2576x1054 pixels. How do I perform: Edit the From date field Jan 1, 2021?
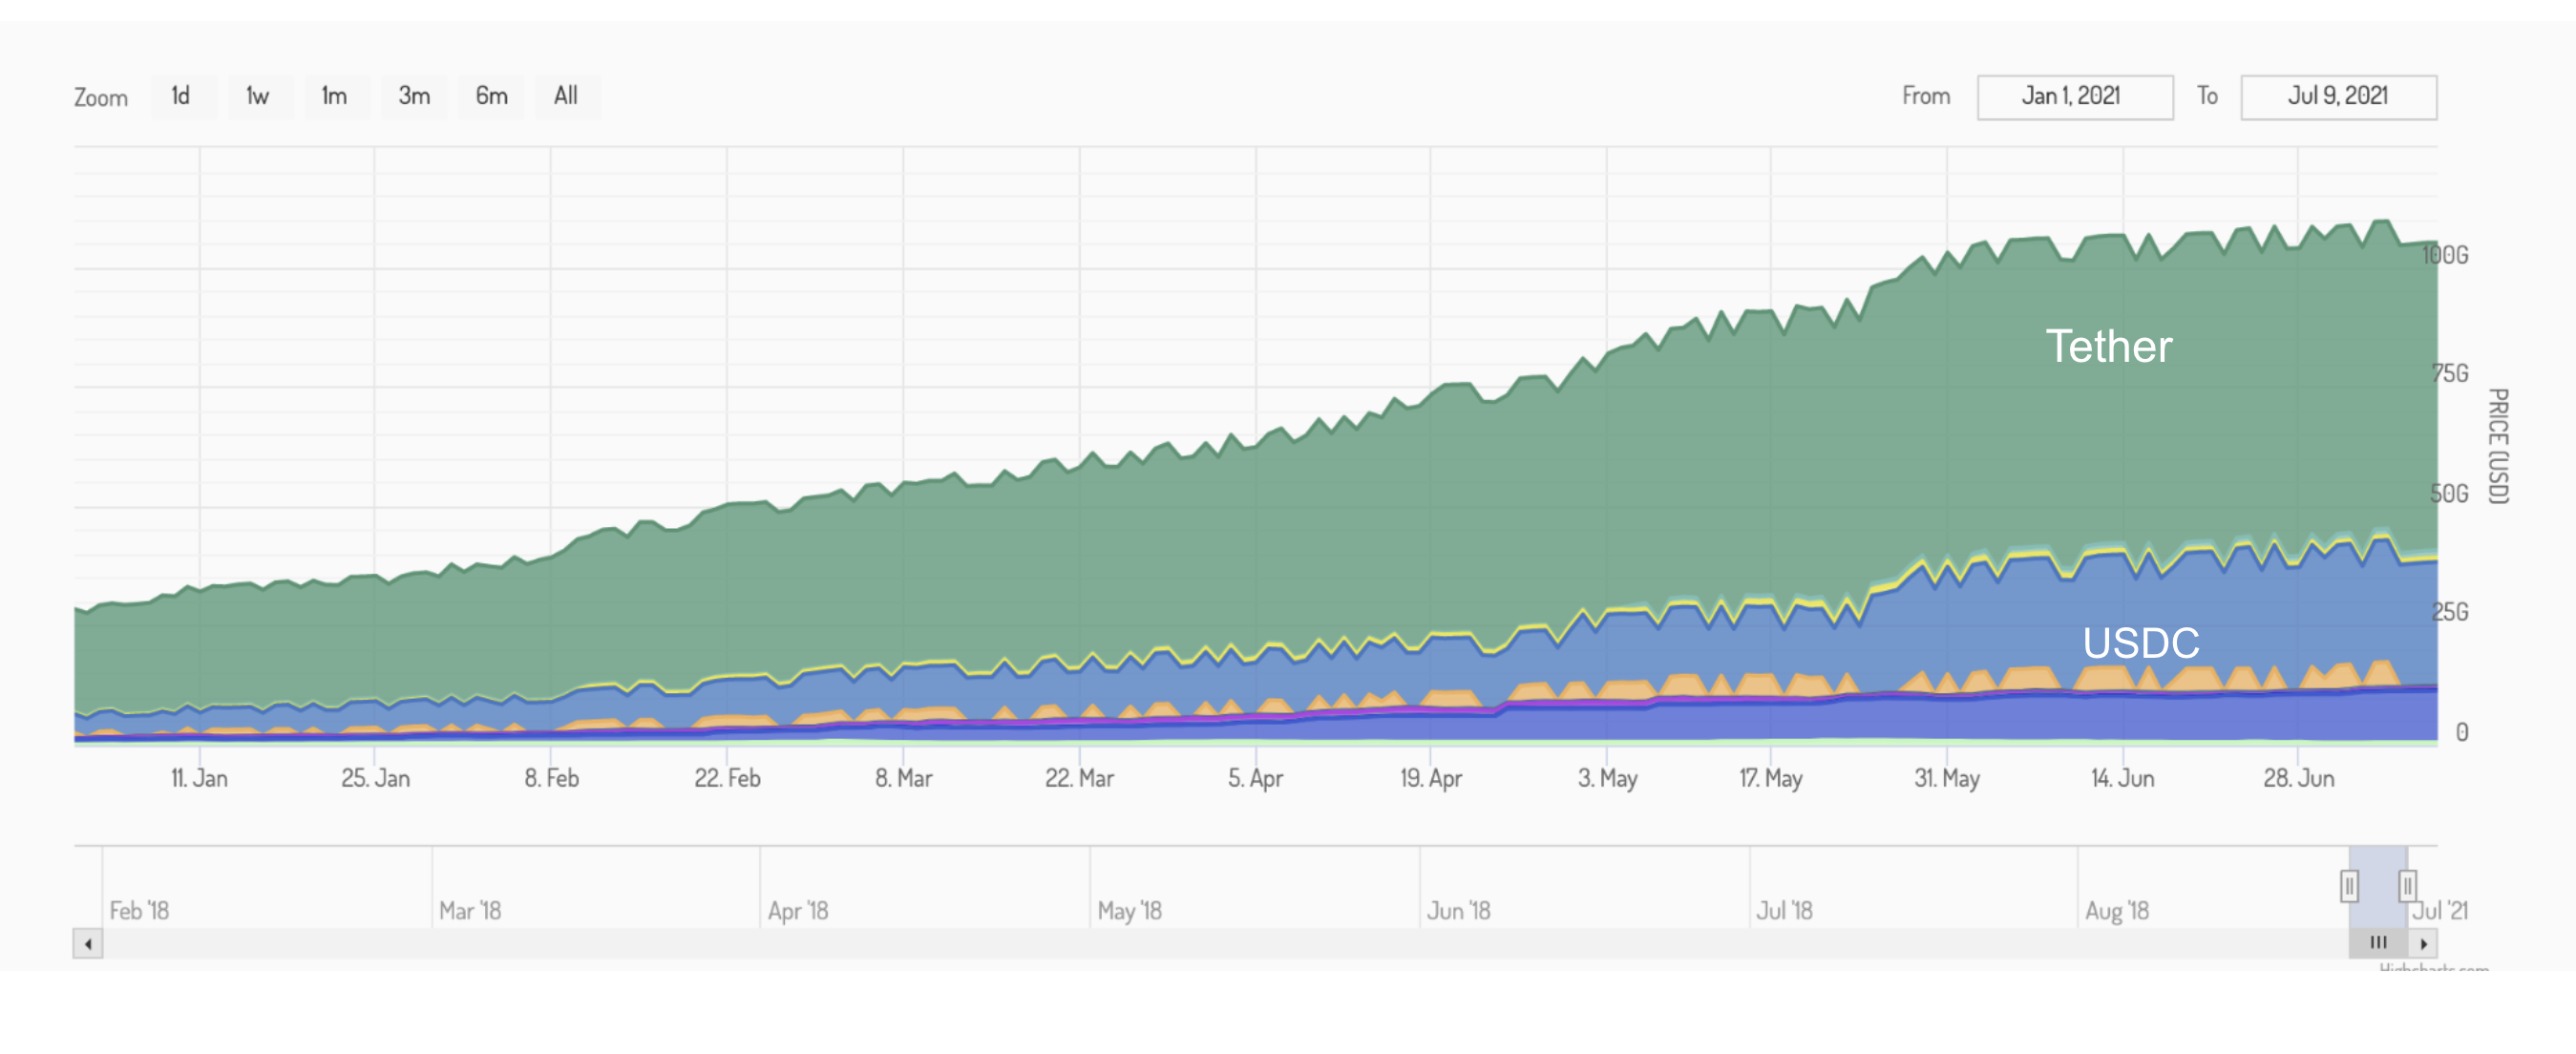2075,97
